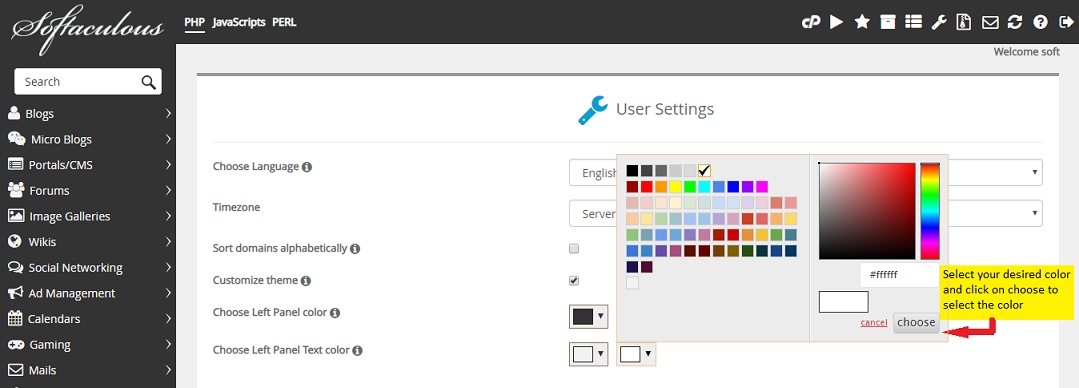Switch to the JavaScripts tab
The width and height of the screenshot is (1079, 388).
(239, 22)
